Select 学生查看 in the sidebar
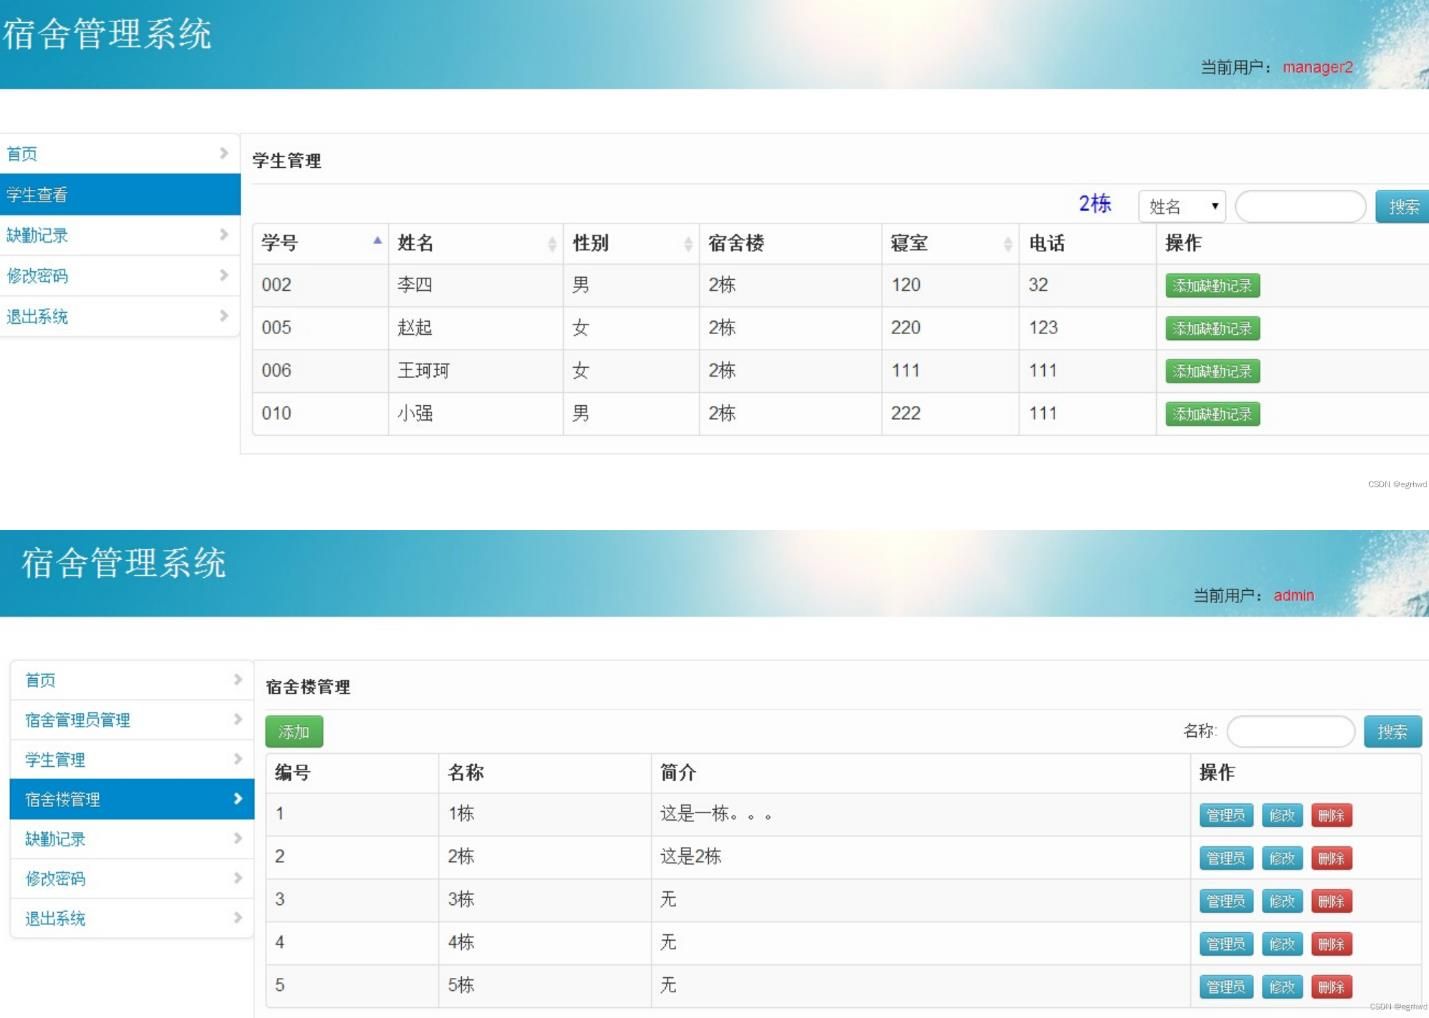1429x1018 pixels. pos(37,194)
